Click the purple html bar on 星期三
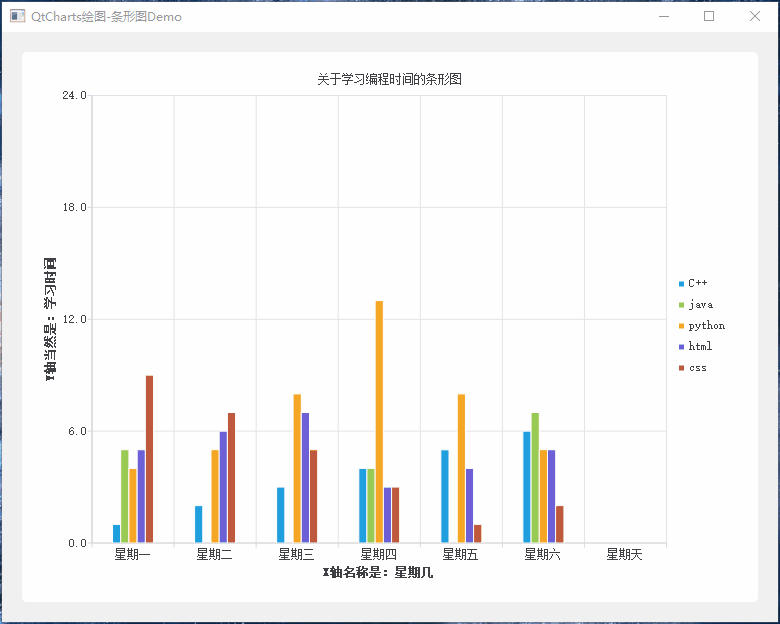 (305, 478)
